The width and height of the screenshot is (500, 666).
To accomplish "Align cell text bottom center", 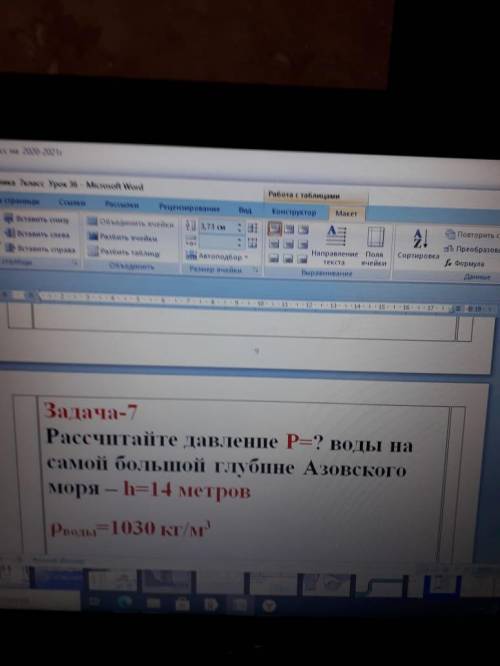I will (x=289, y=258).
